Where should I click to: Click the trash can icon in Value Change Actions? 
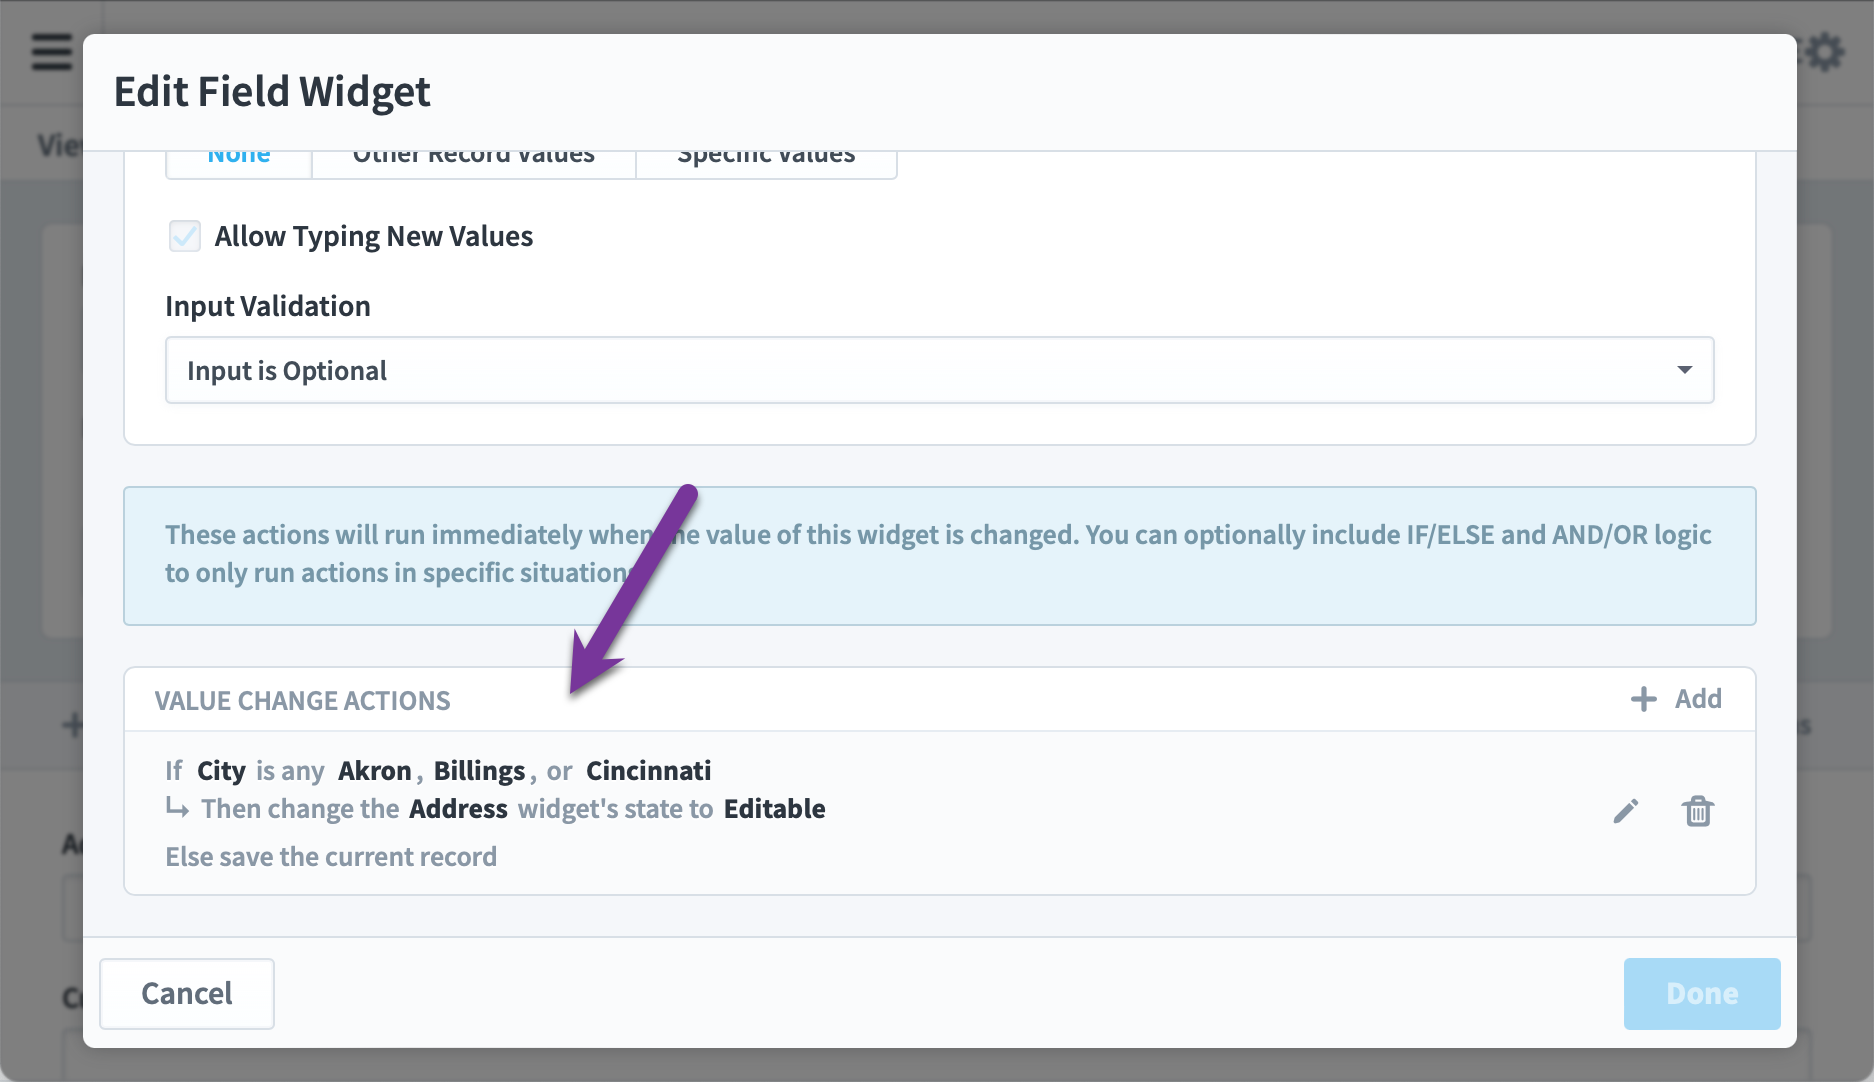point(1697,811)
